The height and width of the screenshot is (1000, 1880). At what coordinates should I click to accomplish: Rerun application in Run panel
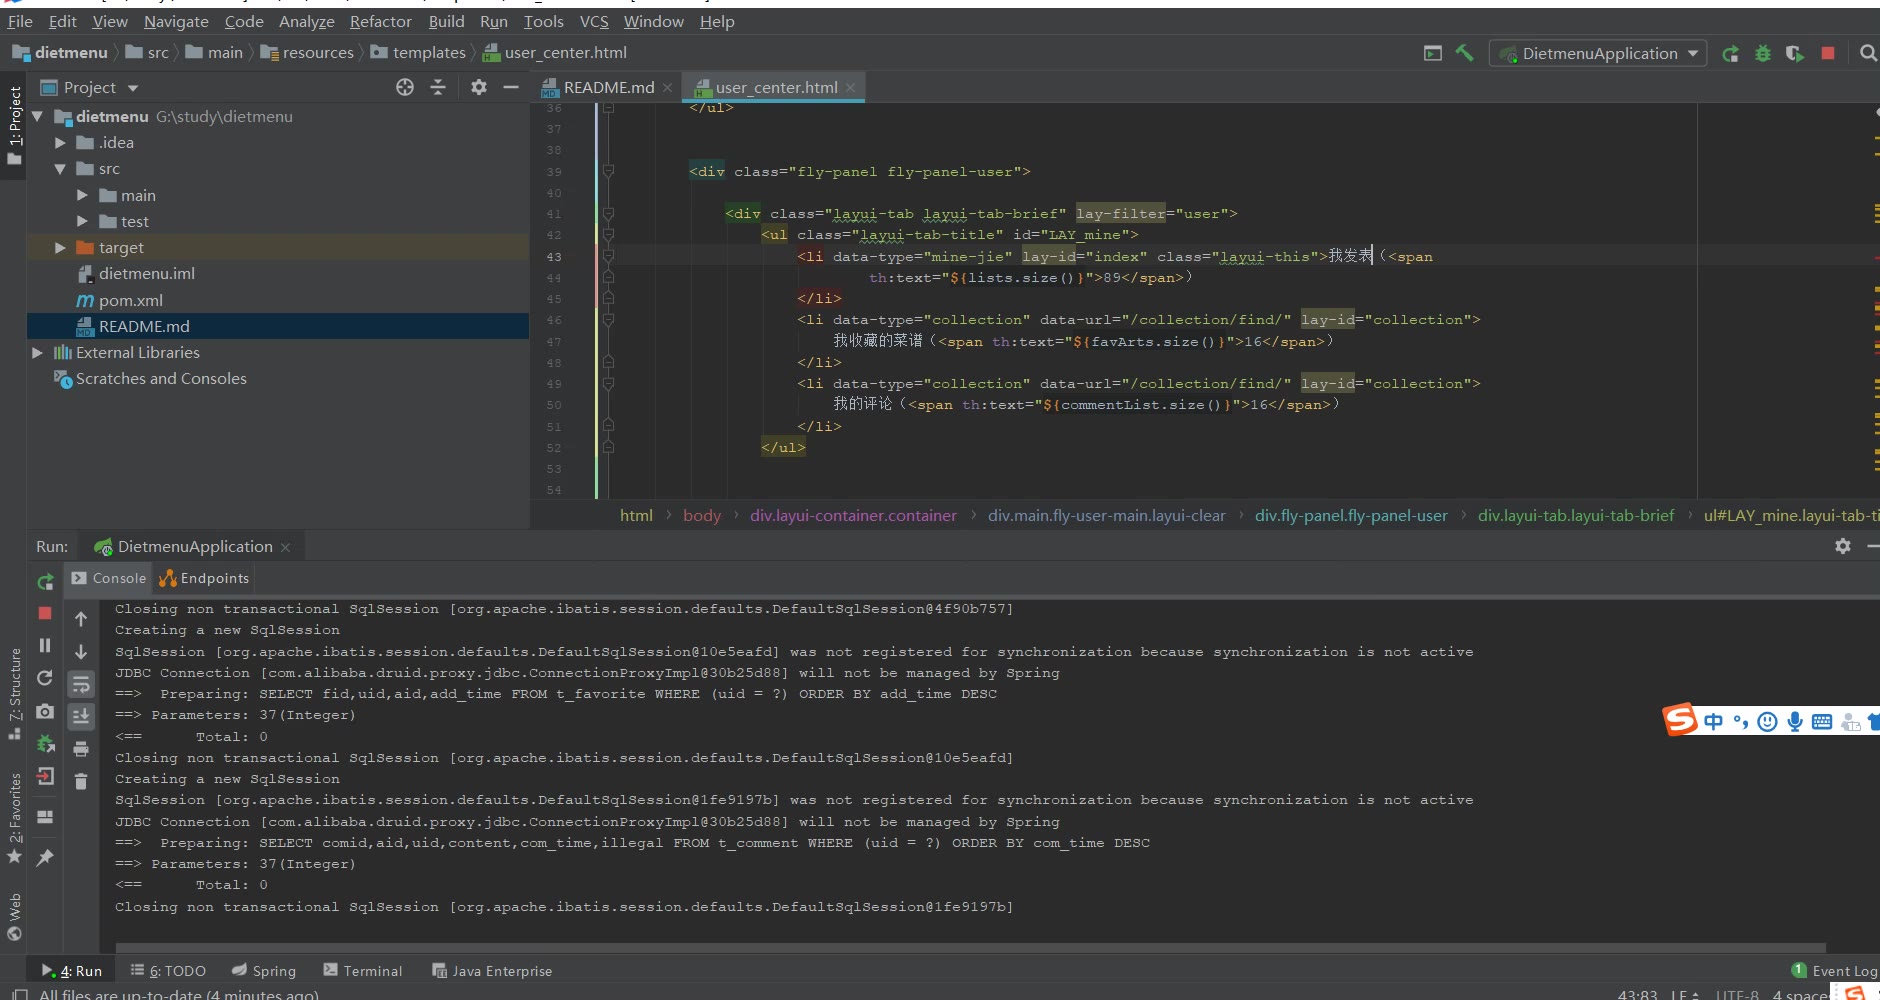[x=45, y=581]
